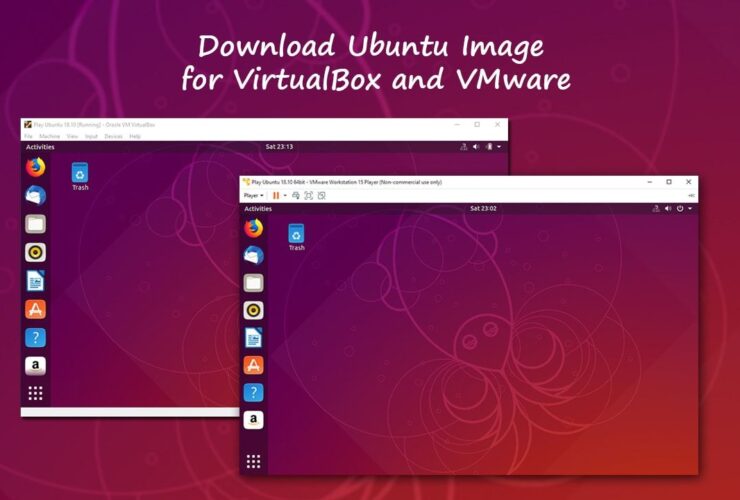The height and width of the screenshot is (500, 740).
Task: Click Activities in the VirtualBox Ubuntu top bar
Action: [x=40, y=147]
